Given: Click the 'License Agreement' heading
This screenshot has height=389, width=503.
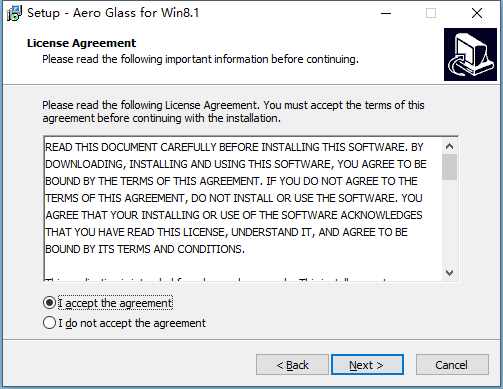Looking at the screenshot, I should [x=81, y=43].
